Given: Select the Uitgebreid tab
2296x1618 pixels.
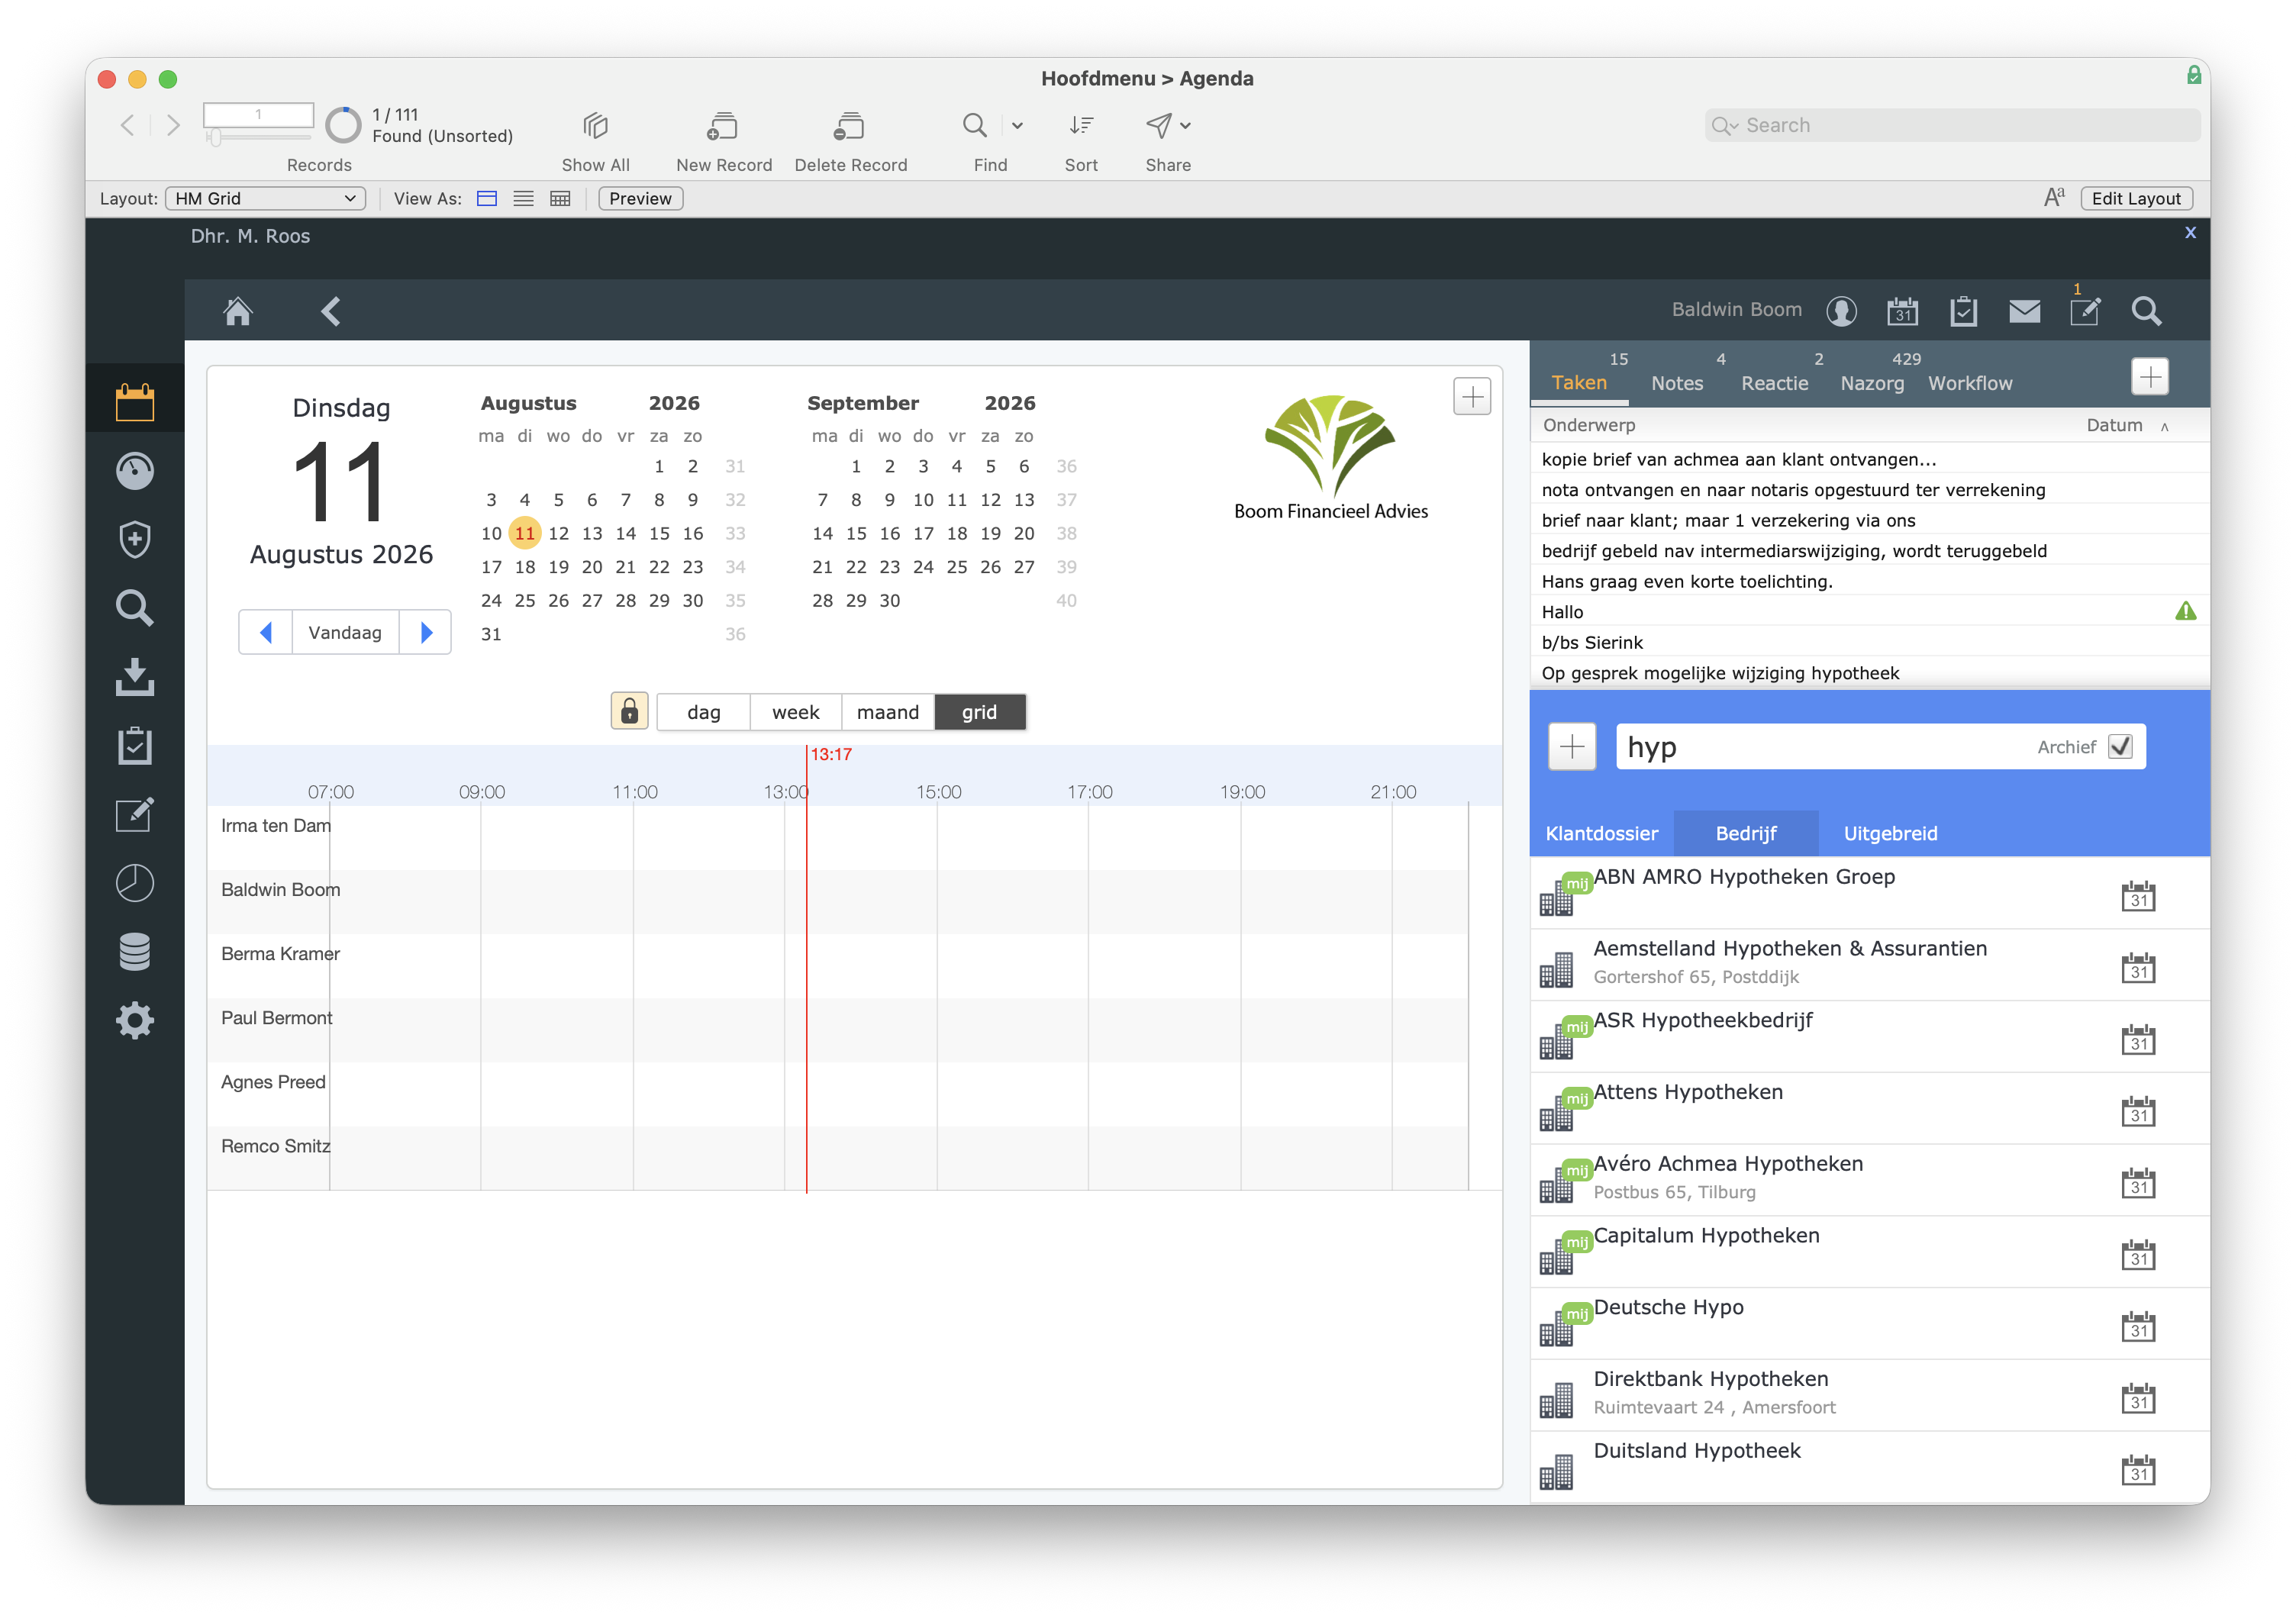Looking at the screenshot, I should [x=1890, y=833].
